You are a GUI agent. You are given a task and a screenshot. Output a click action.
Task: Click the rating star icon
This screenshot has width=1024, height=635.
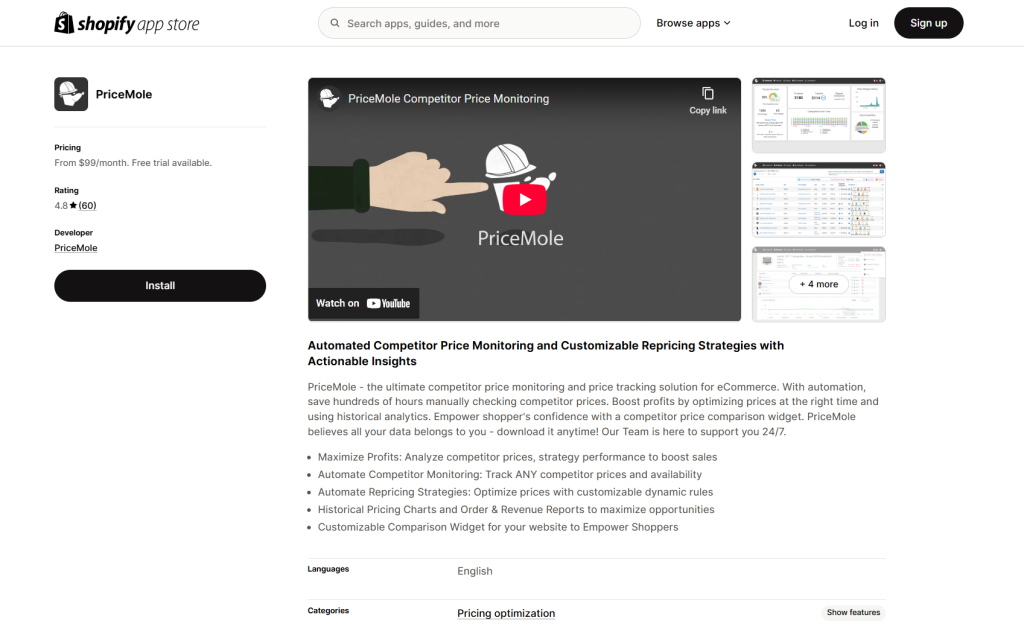pyautogui.click(x=73, y=205)
